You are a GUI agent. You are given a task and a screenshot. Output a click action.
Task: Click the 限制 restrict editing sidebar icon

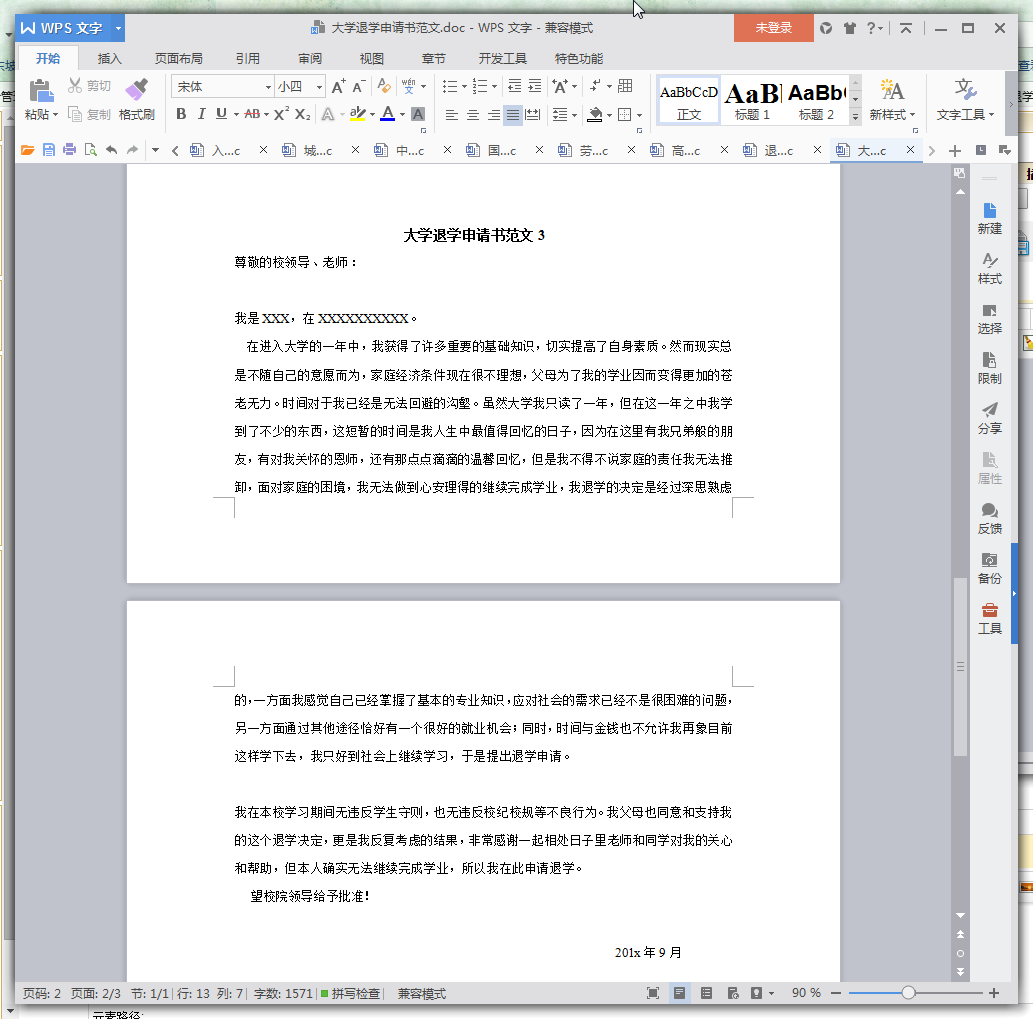[990, 369]
